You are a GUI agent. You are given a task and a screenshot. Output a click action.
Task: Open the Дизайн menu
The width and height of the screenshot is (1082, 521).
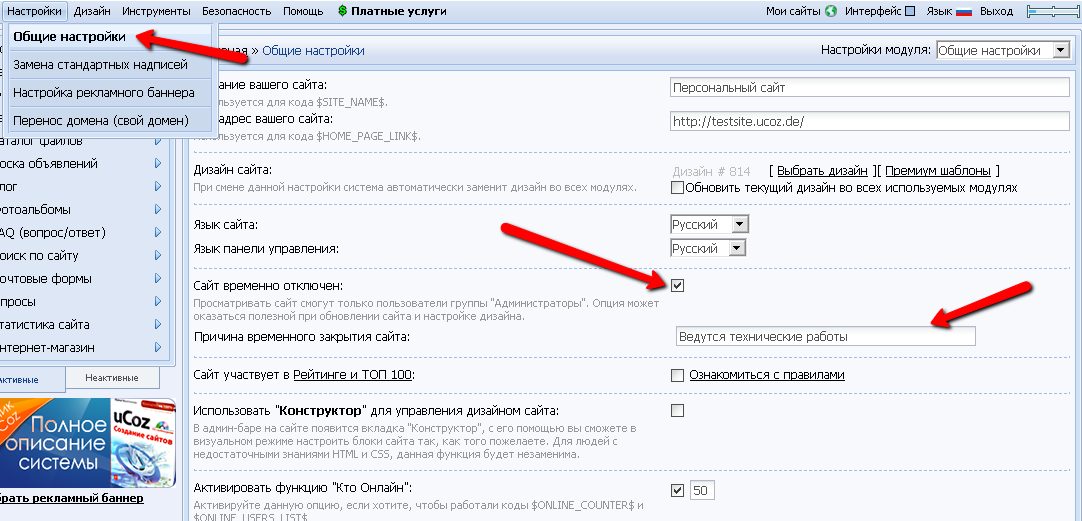(x=92, y=11)
